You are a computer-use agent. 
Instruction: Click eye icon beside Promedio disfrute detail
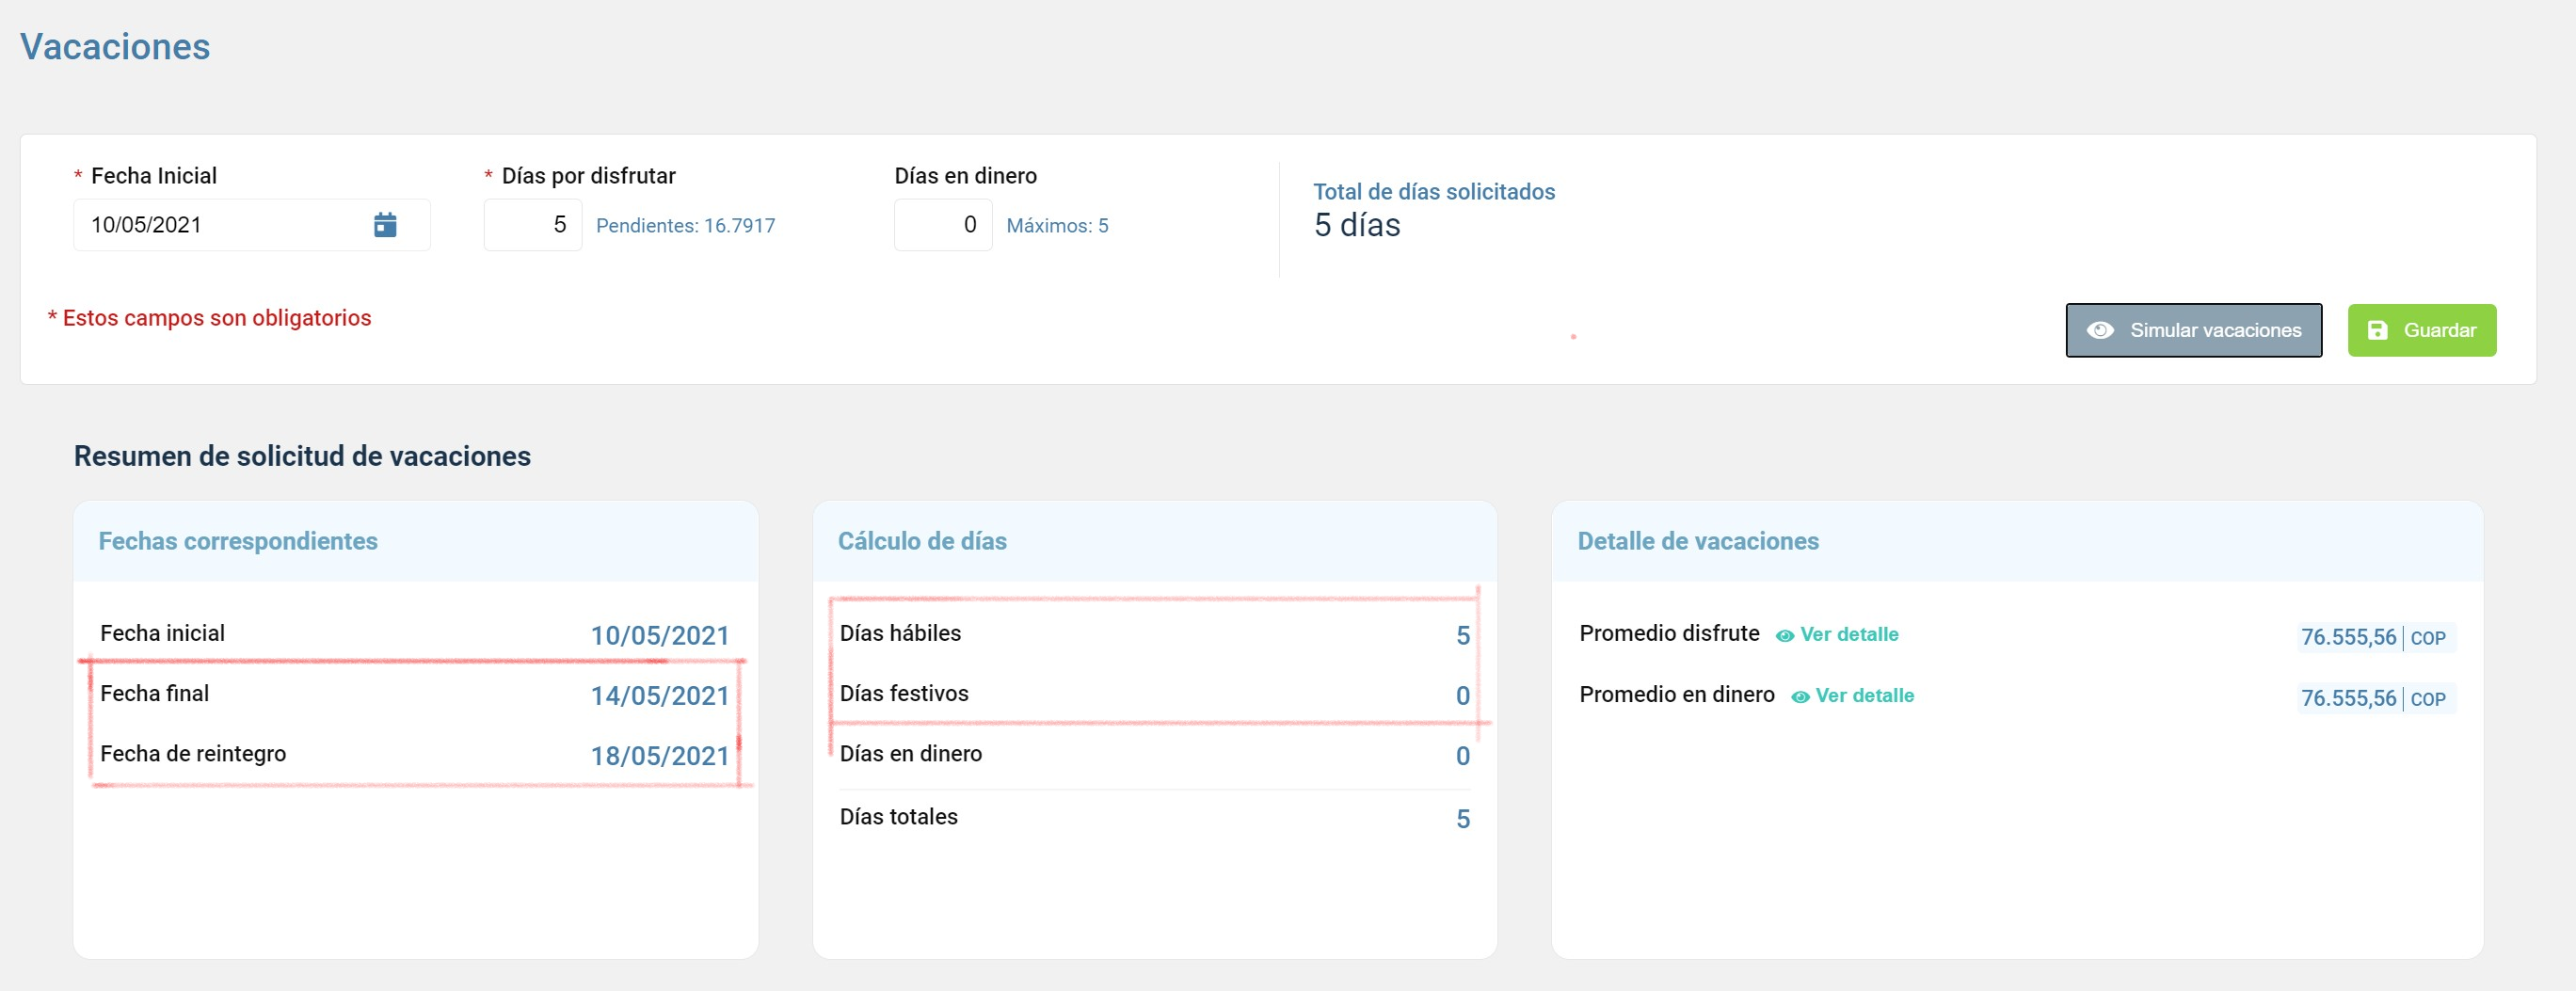tap(1784, 635)
